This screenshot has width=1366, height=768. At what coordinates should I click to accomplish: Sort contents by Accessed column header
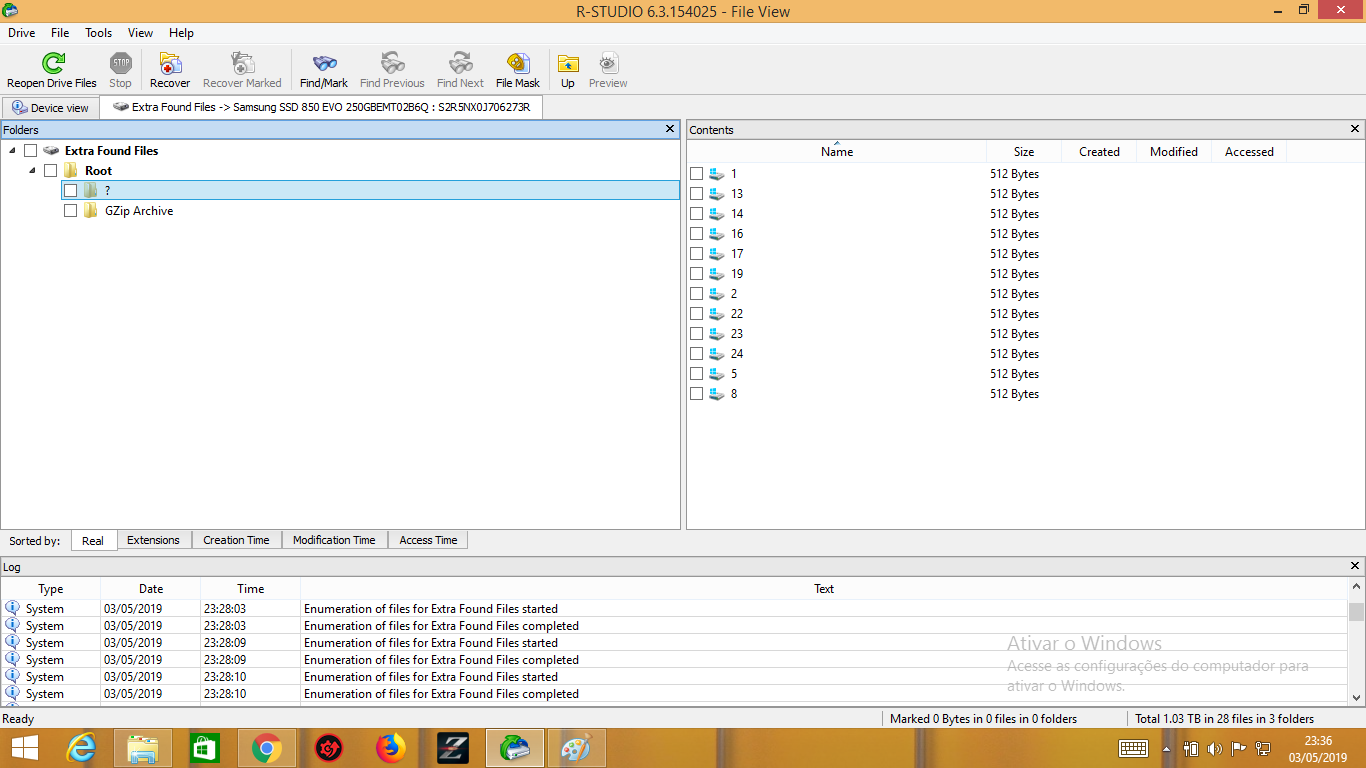pyautogui.click(x=1249, y=152)
